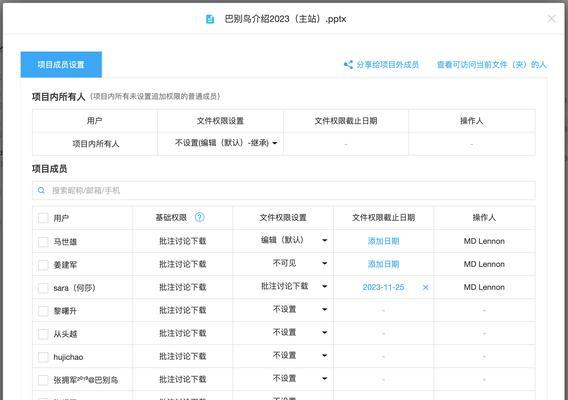The height and width of the screenshot is (400, 568).
Task: Click 添加日期 for 马世雄
Action: pos(383,241)
